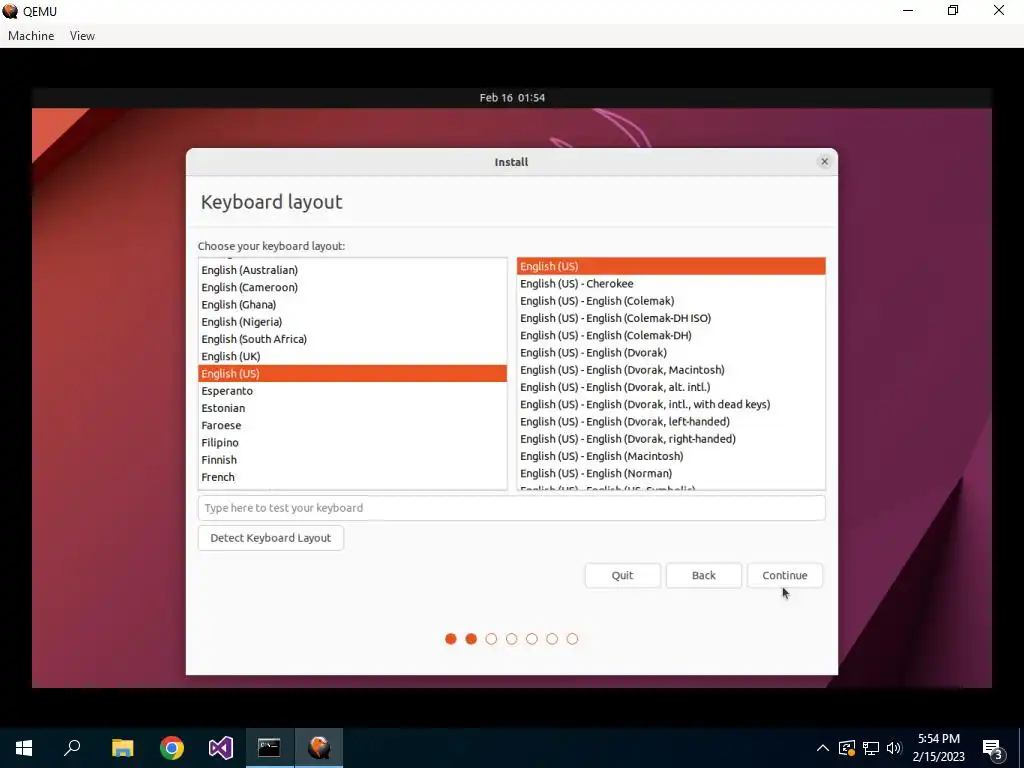Open File Explorer from taskbar
Image resolution: width=1024 pixels, height=768 pixels.
point(122,748)
